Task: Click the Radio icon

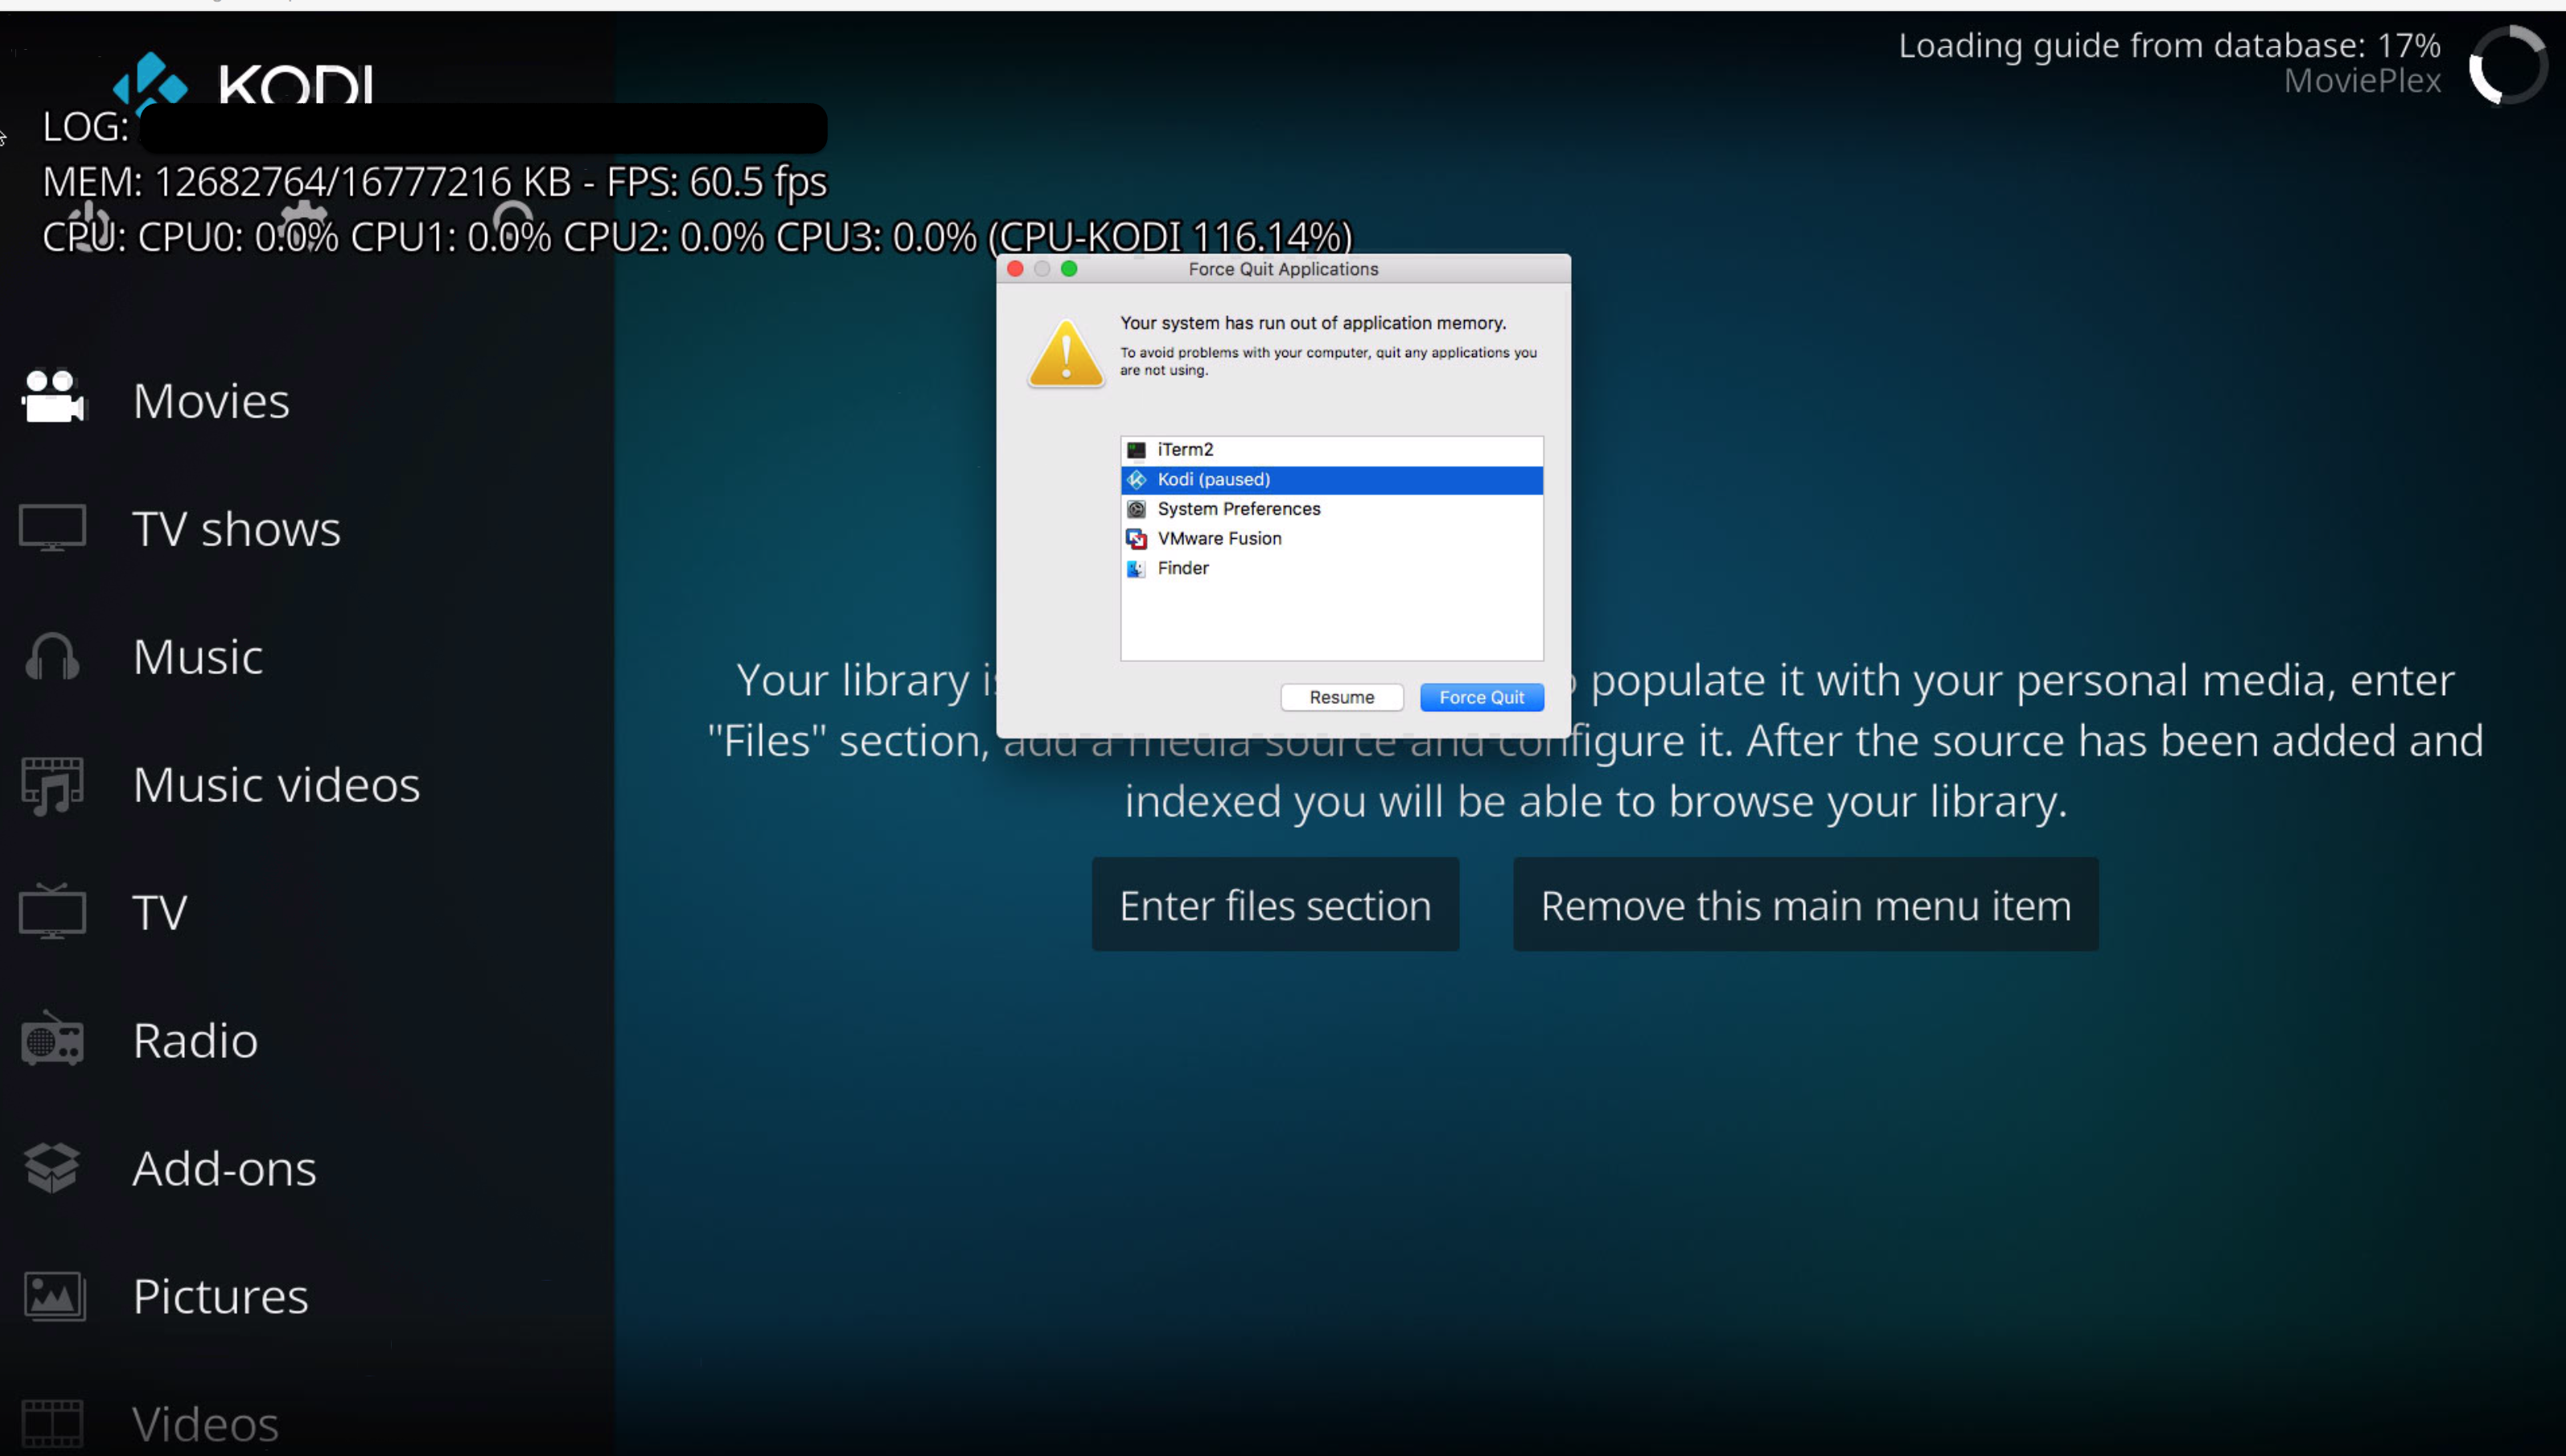Action: click(52, 1039)
